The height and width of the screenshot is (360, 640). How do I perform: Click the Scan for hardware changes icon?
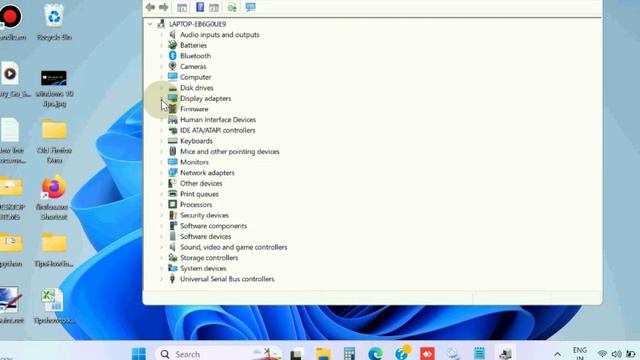[x=232, y=7]
